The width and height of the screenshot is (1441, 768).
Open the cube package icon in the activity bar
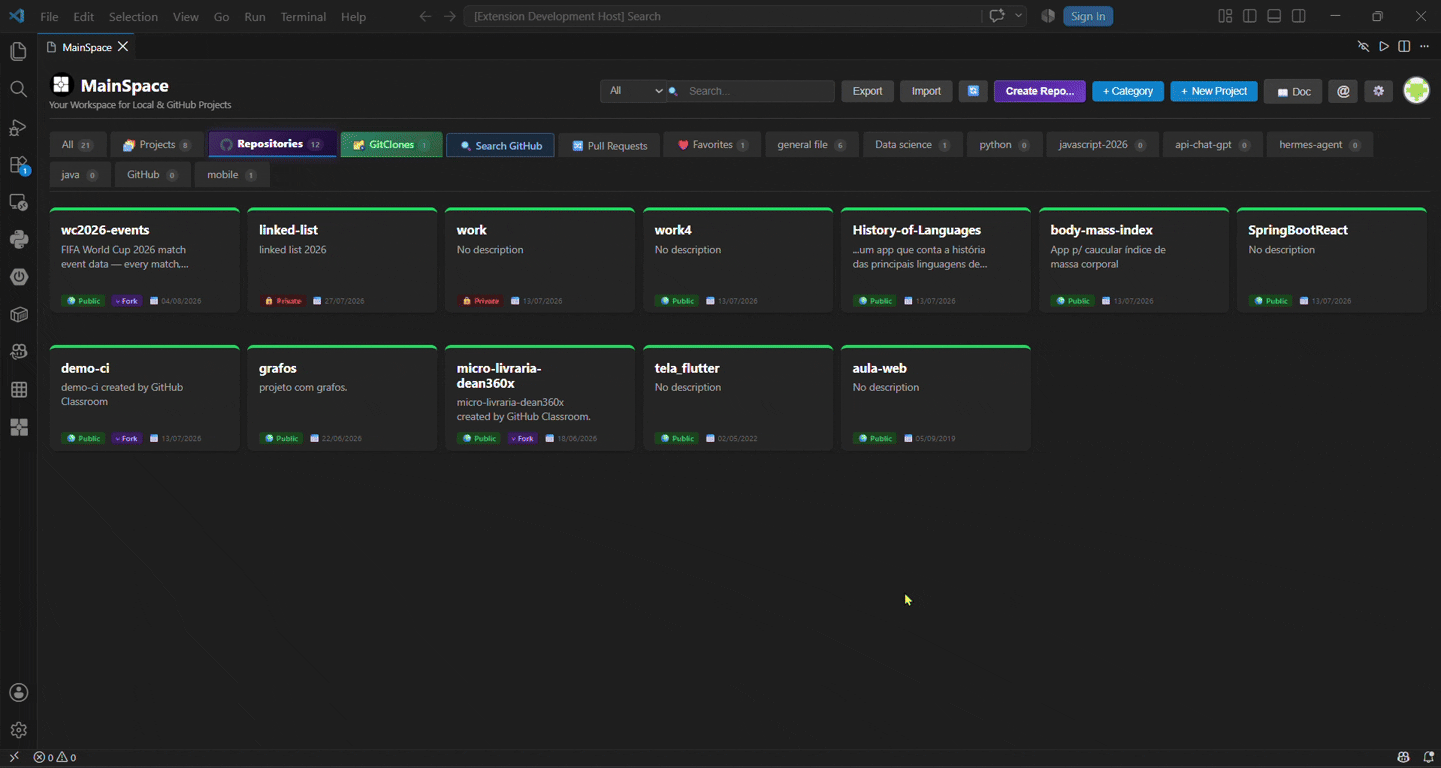click(x=18, y=315)
